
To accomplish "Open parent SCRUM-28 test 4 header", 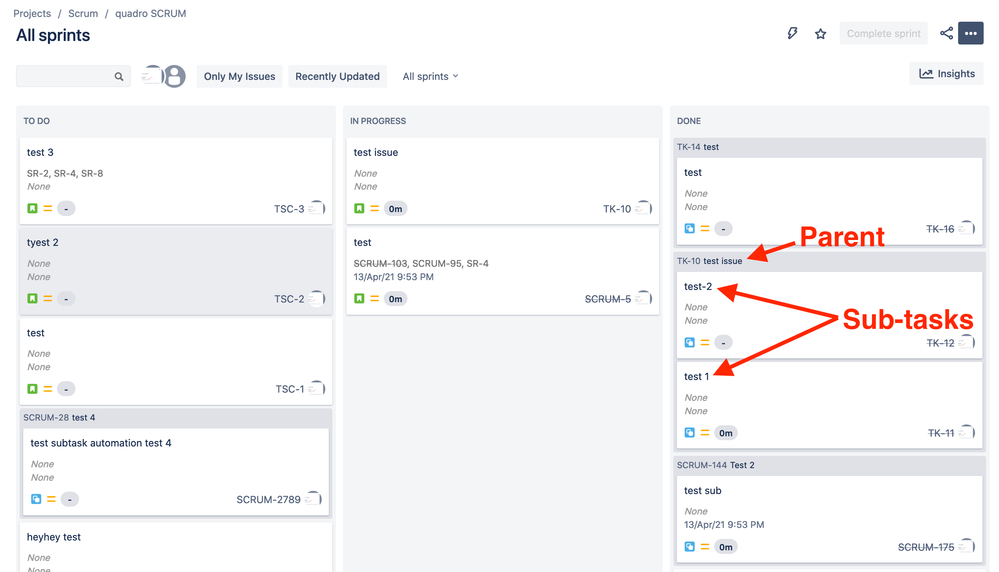I will (x=59, y=418).
